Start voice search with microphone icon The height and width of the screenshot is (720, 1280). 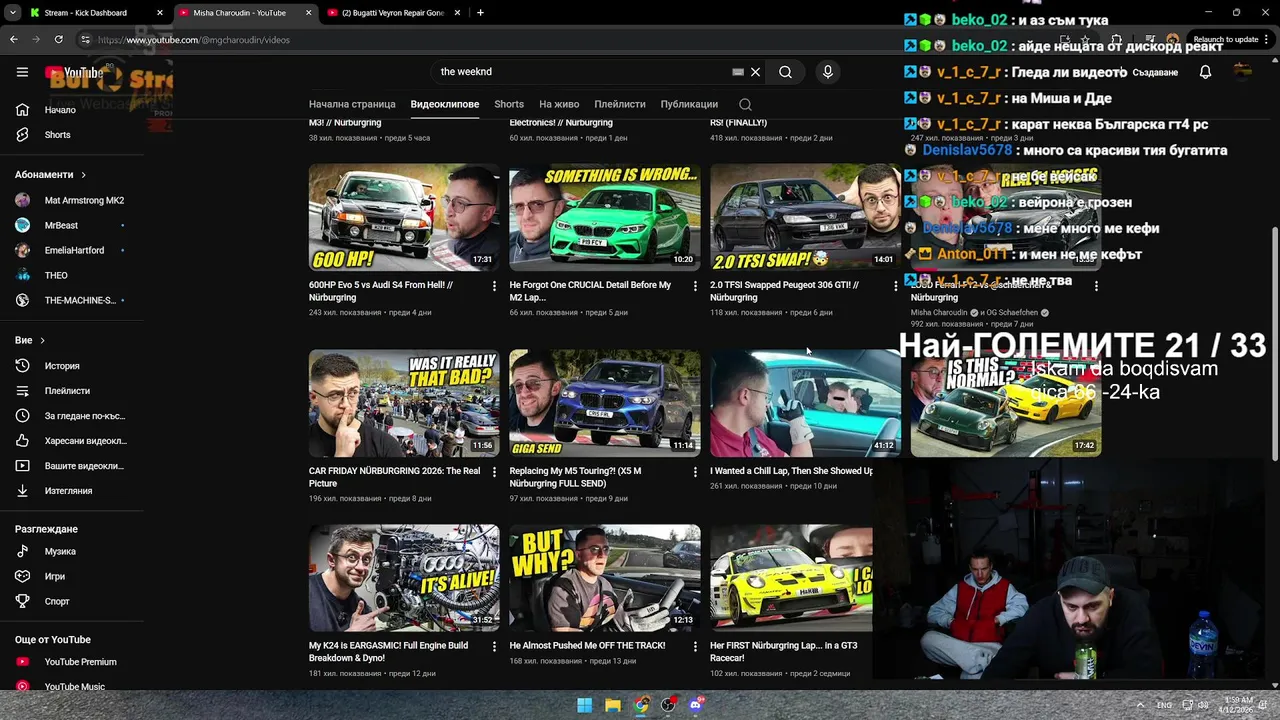click(827, 72)
